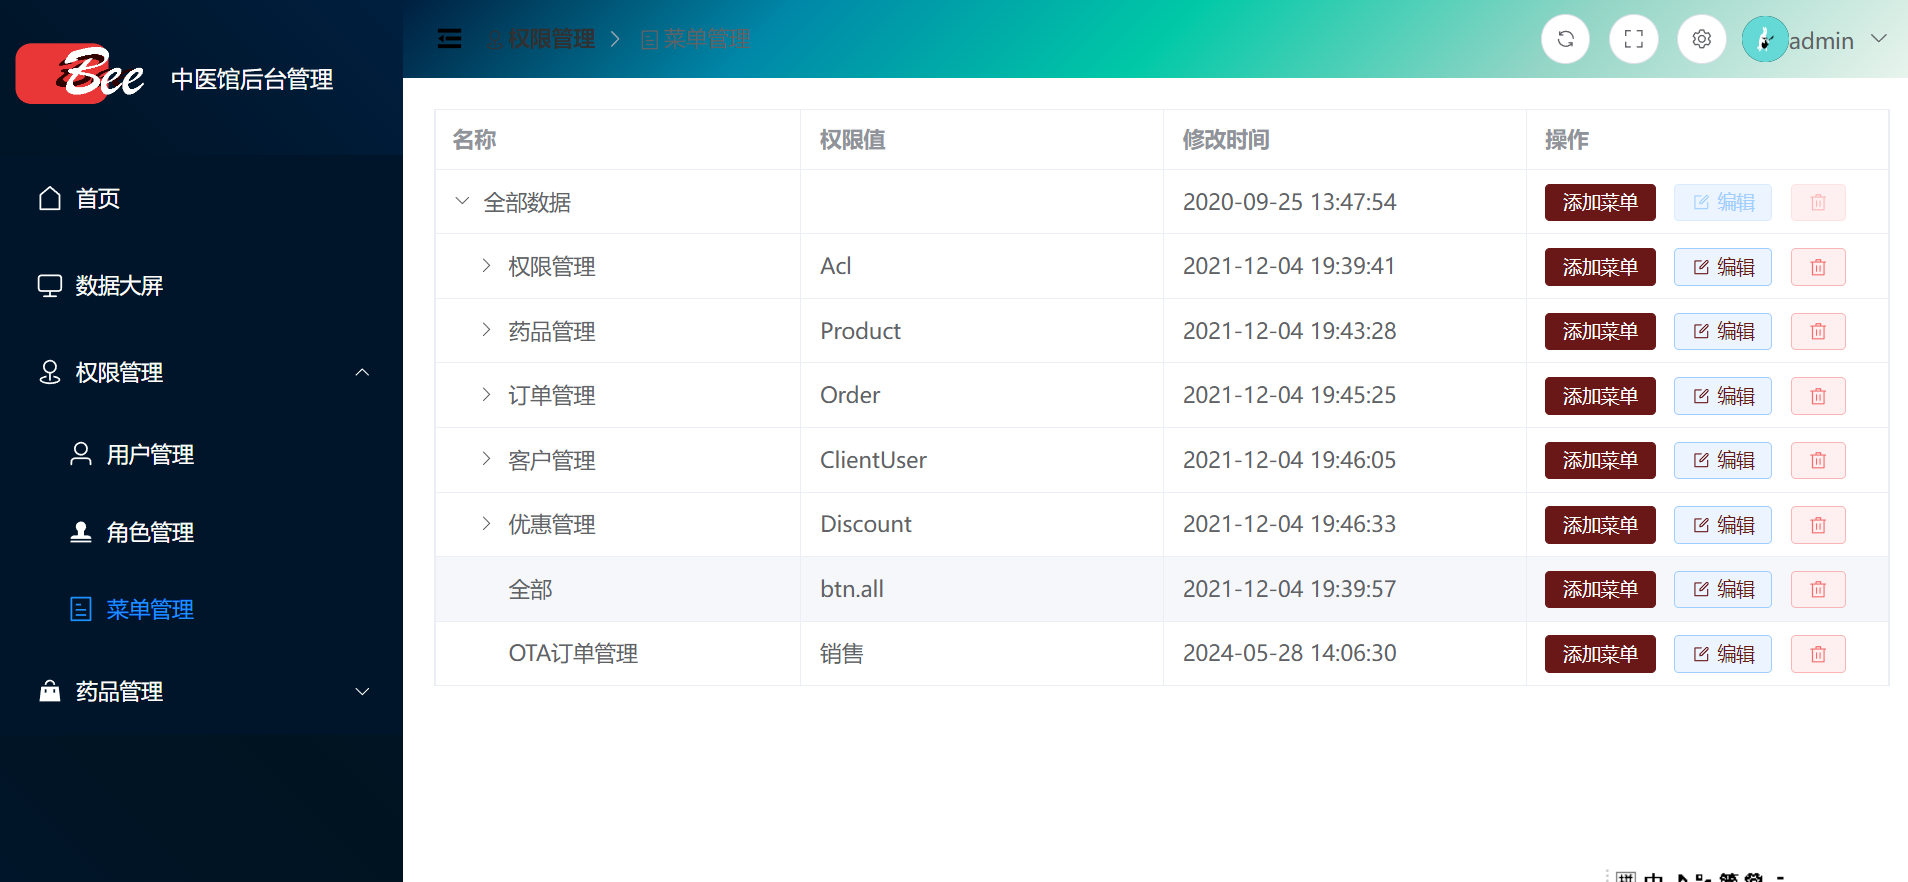This screenshot has width=1908, height=882.
Task: Open 数据大屏 from the sidebar
Action: click(119, 286)
